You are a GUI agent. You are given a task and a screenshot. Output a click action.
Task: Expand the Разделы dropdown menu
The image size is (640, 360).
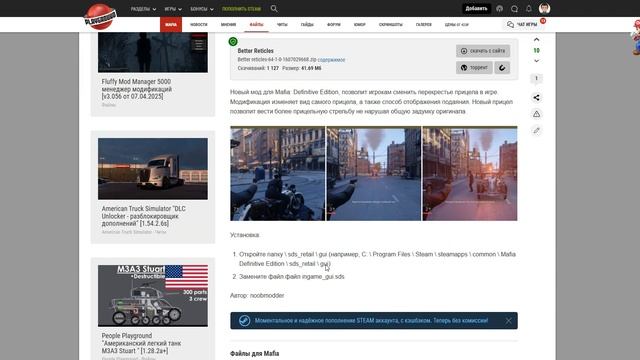click(143, 9)
